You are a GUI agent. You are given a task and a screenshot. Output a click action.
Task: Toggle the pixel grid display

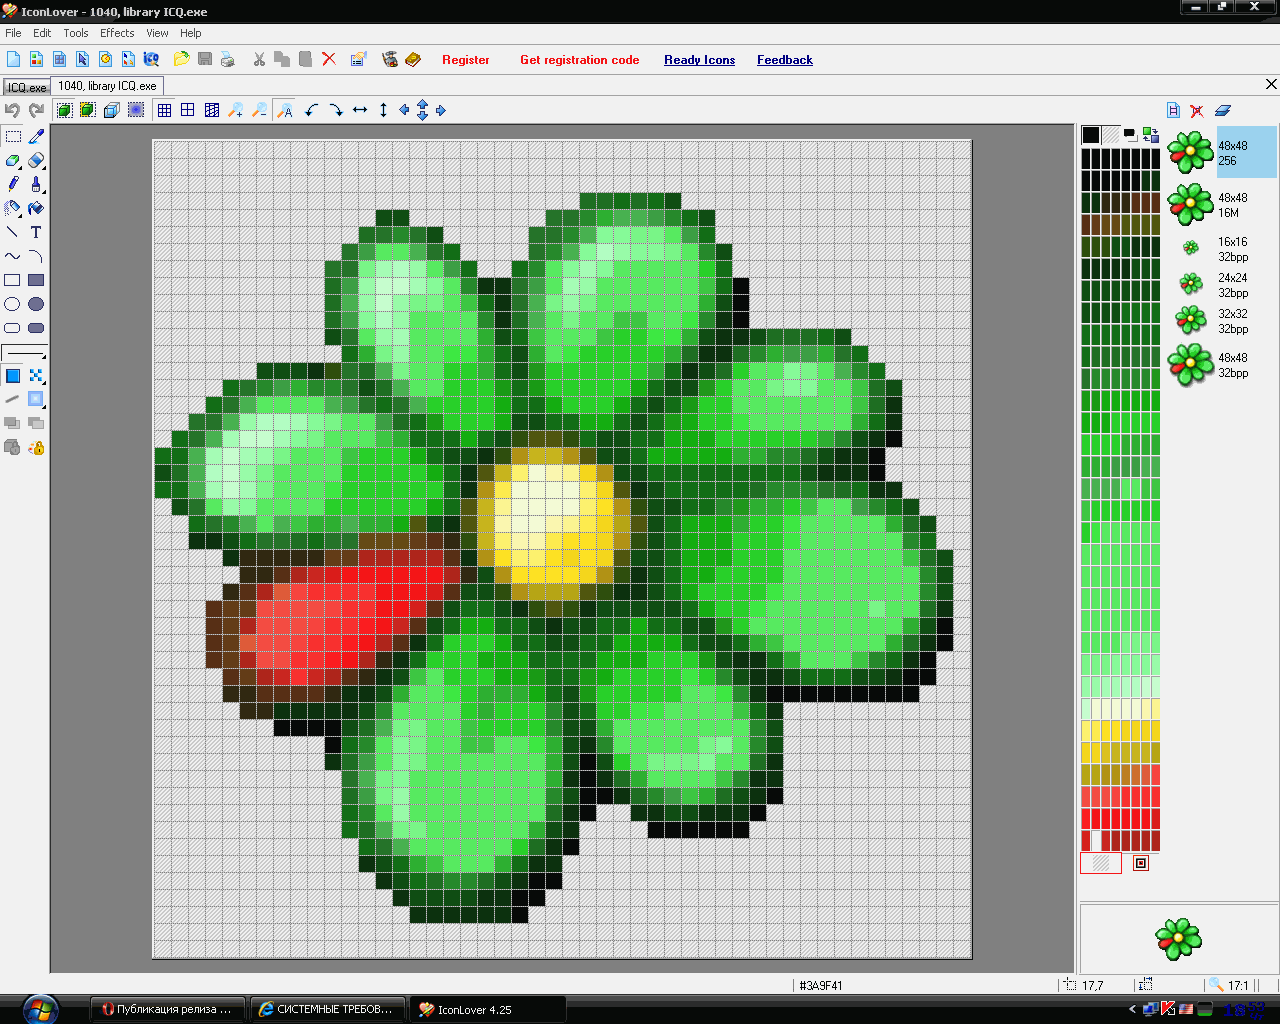click(164, 110)
